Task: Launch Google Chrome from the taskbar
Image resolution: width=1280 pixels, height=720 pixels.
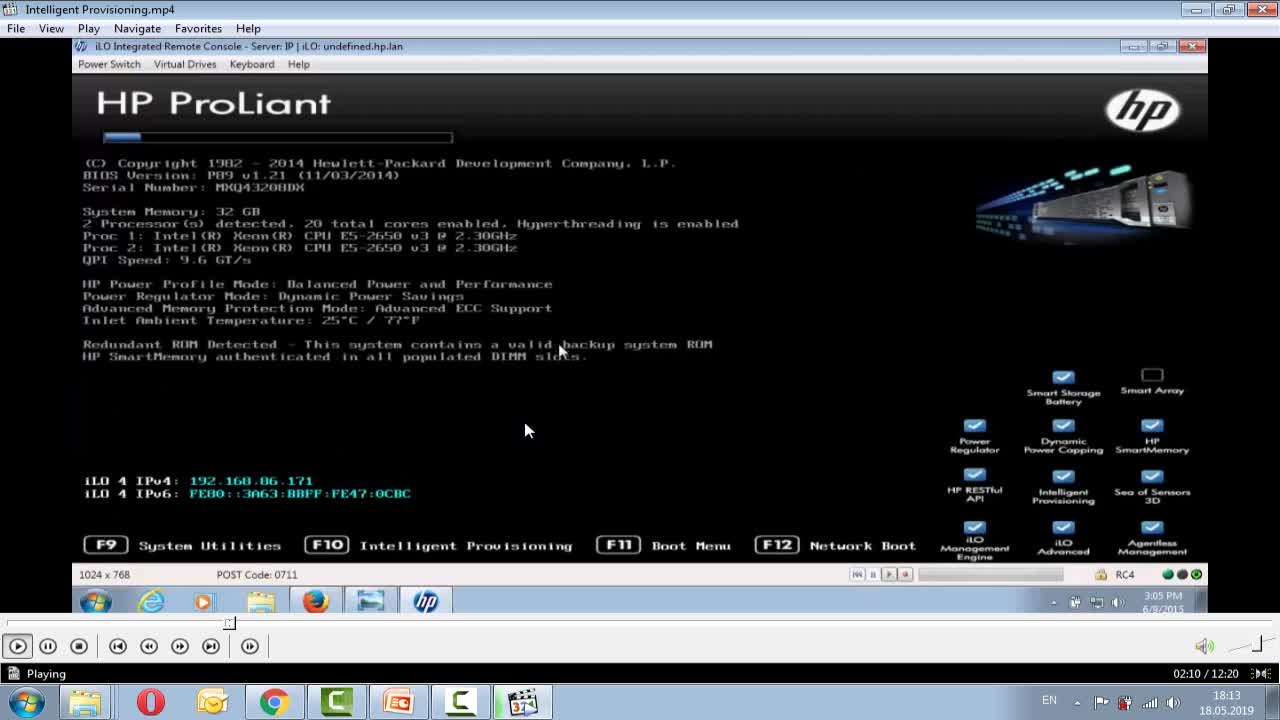Action: point(274,702)
